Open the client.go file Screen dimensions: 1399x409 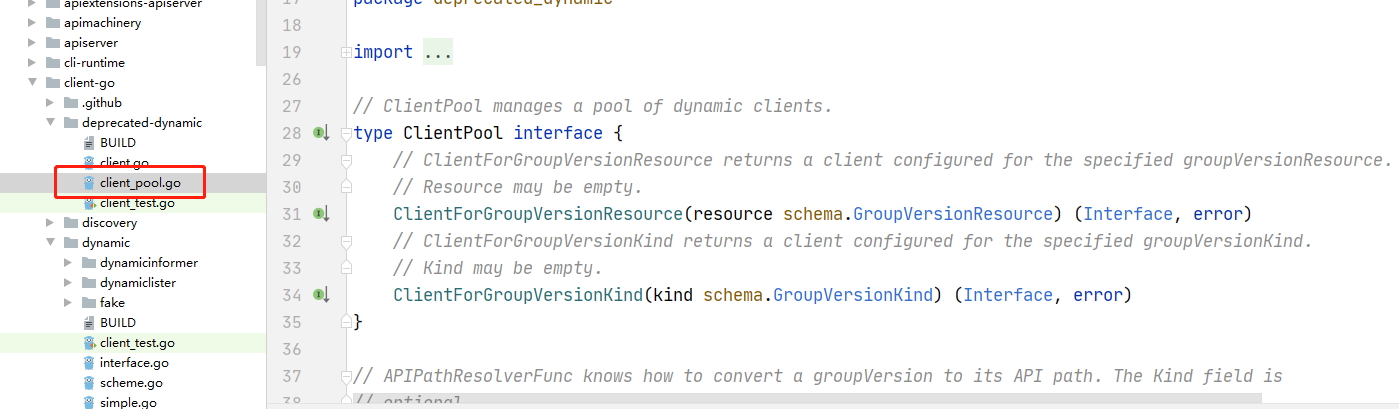(124, 163)
